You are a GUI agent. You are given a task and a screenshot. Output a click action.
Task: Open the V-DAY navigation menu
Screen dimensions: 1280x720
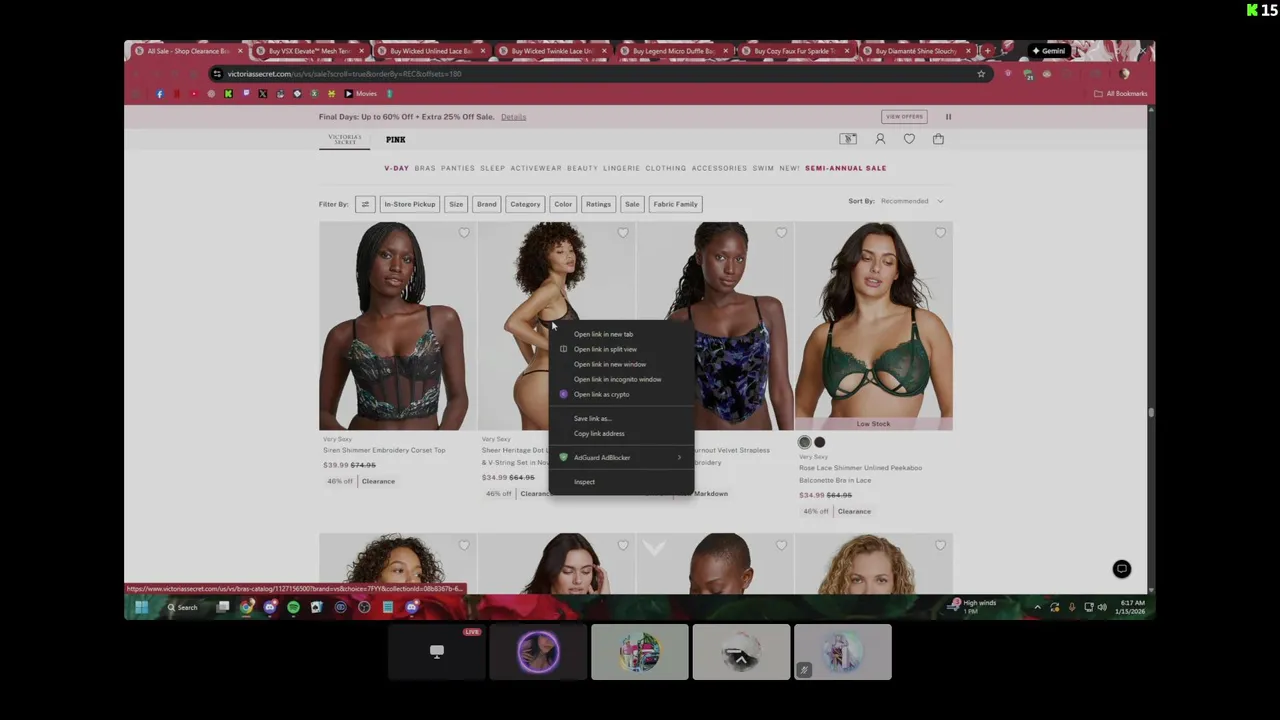396,168
